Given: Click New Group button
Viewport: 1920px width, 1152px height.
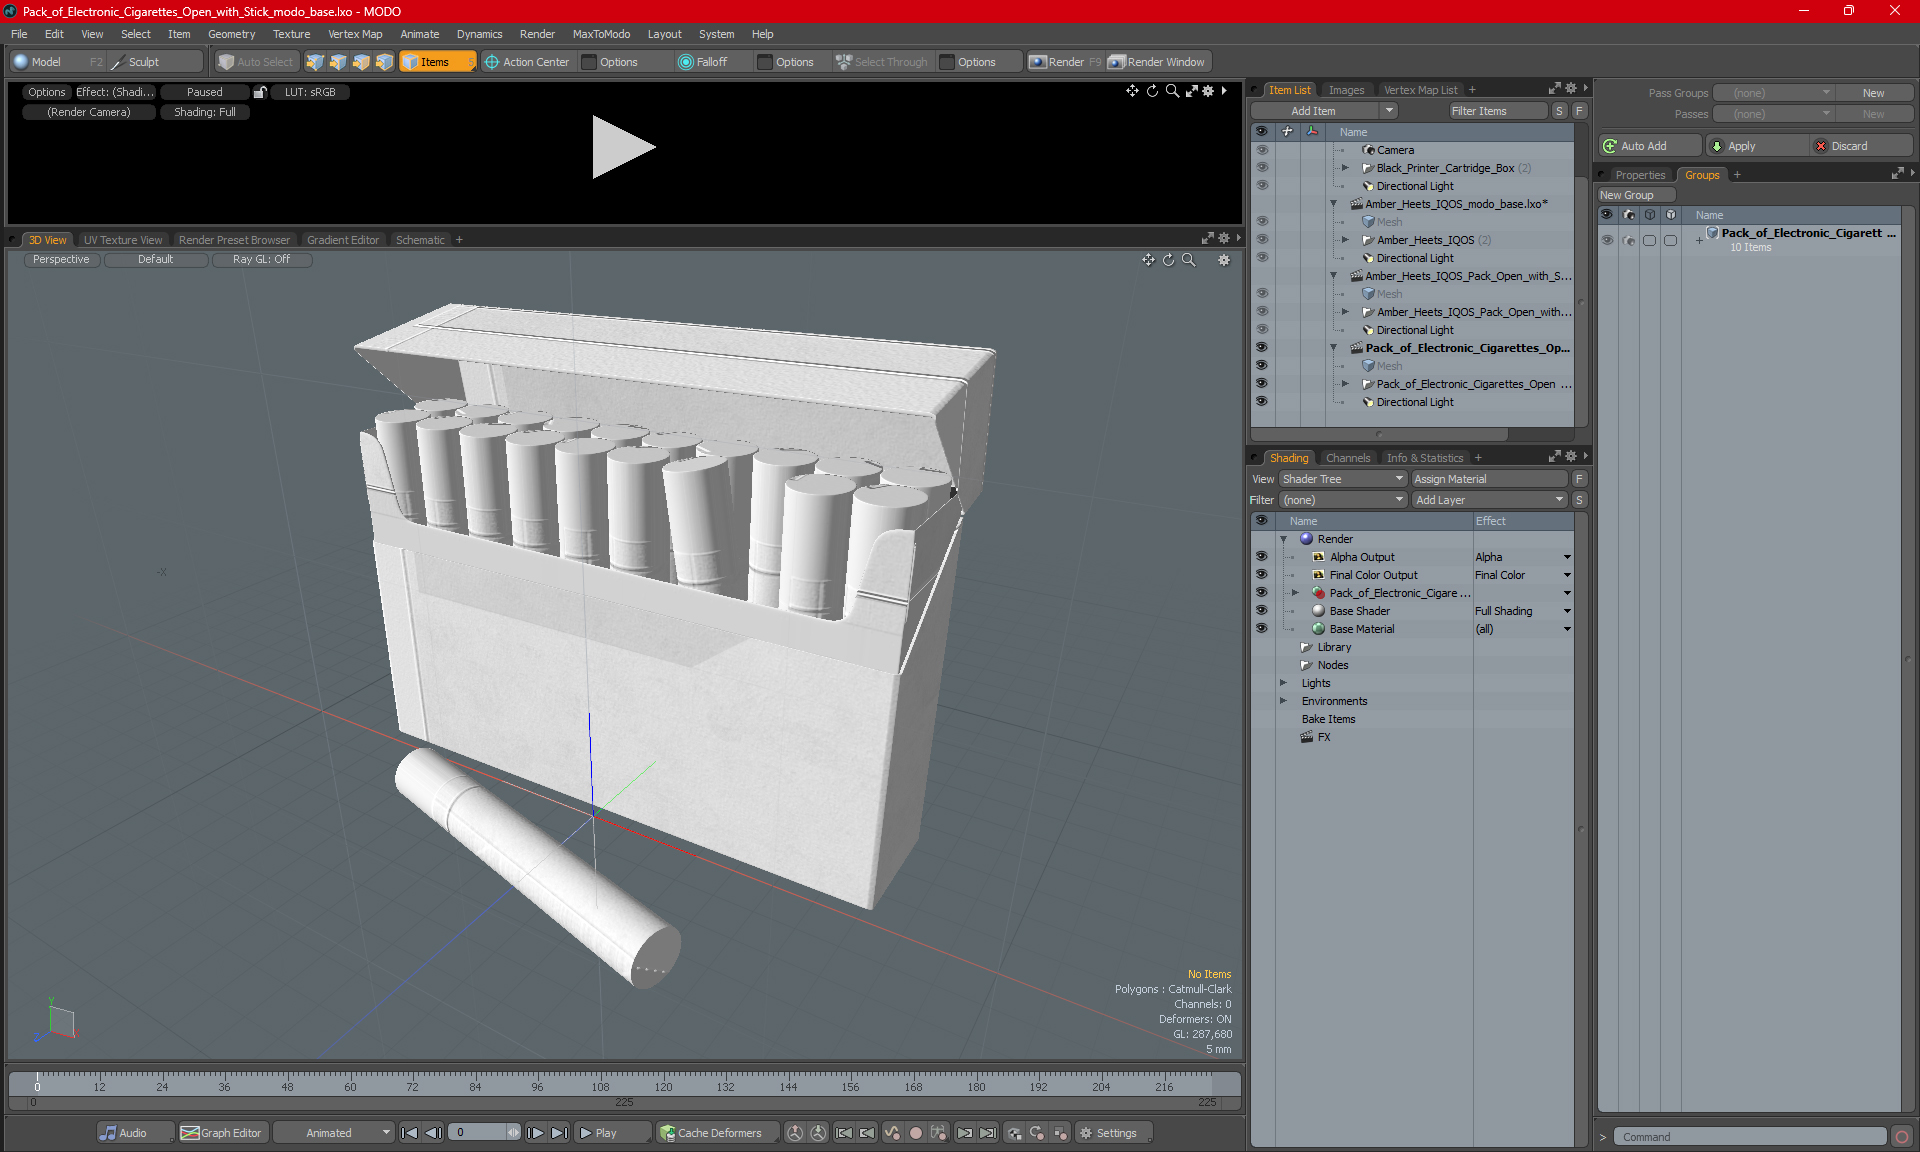Looking at the screenshot, I should [1636, 195].
